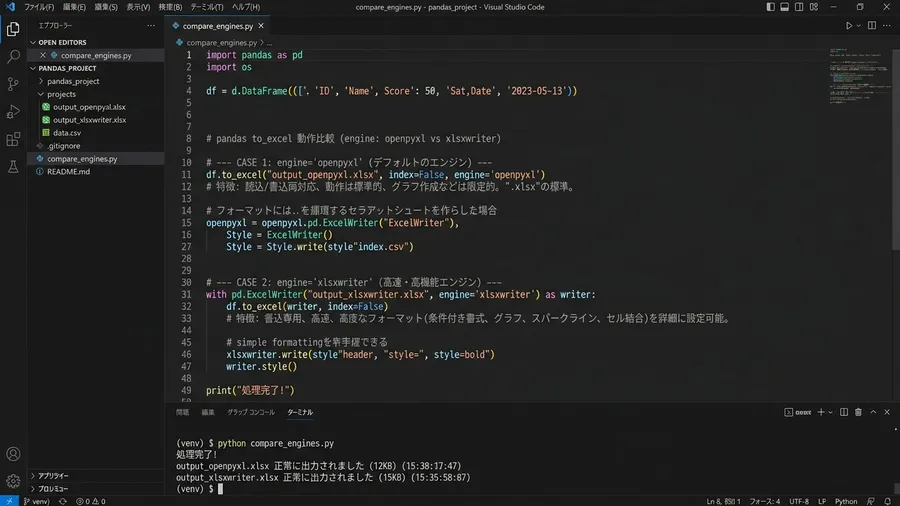900x506 pixels.
Task: Click the indentation setting 4 in status bar
Action: coord(765,501)
